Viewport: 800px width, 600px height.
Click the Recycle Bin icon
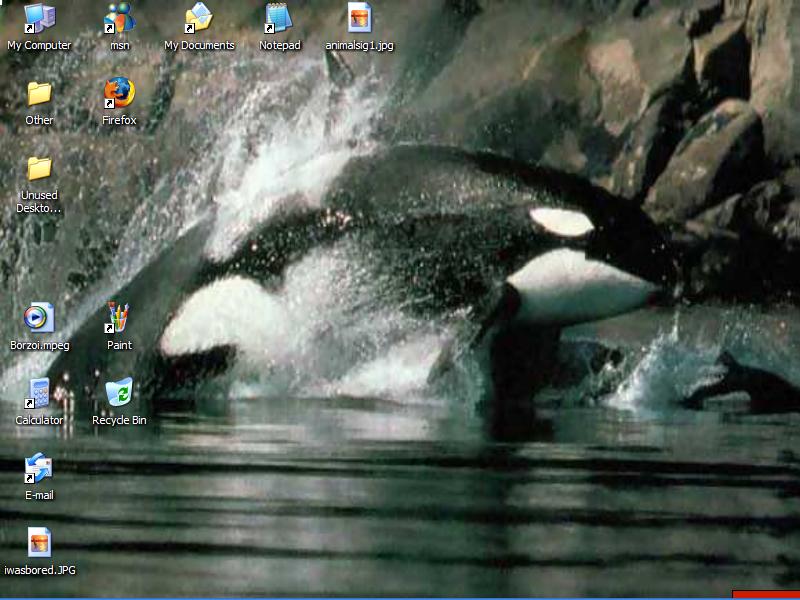click(119, 393)
